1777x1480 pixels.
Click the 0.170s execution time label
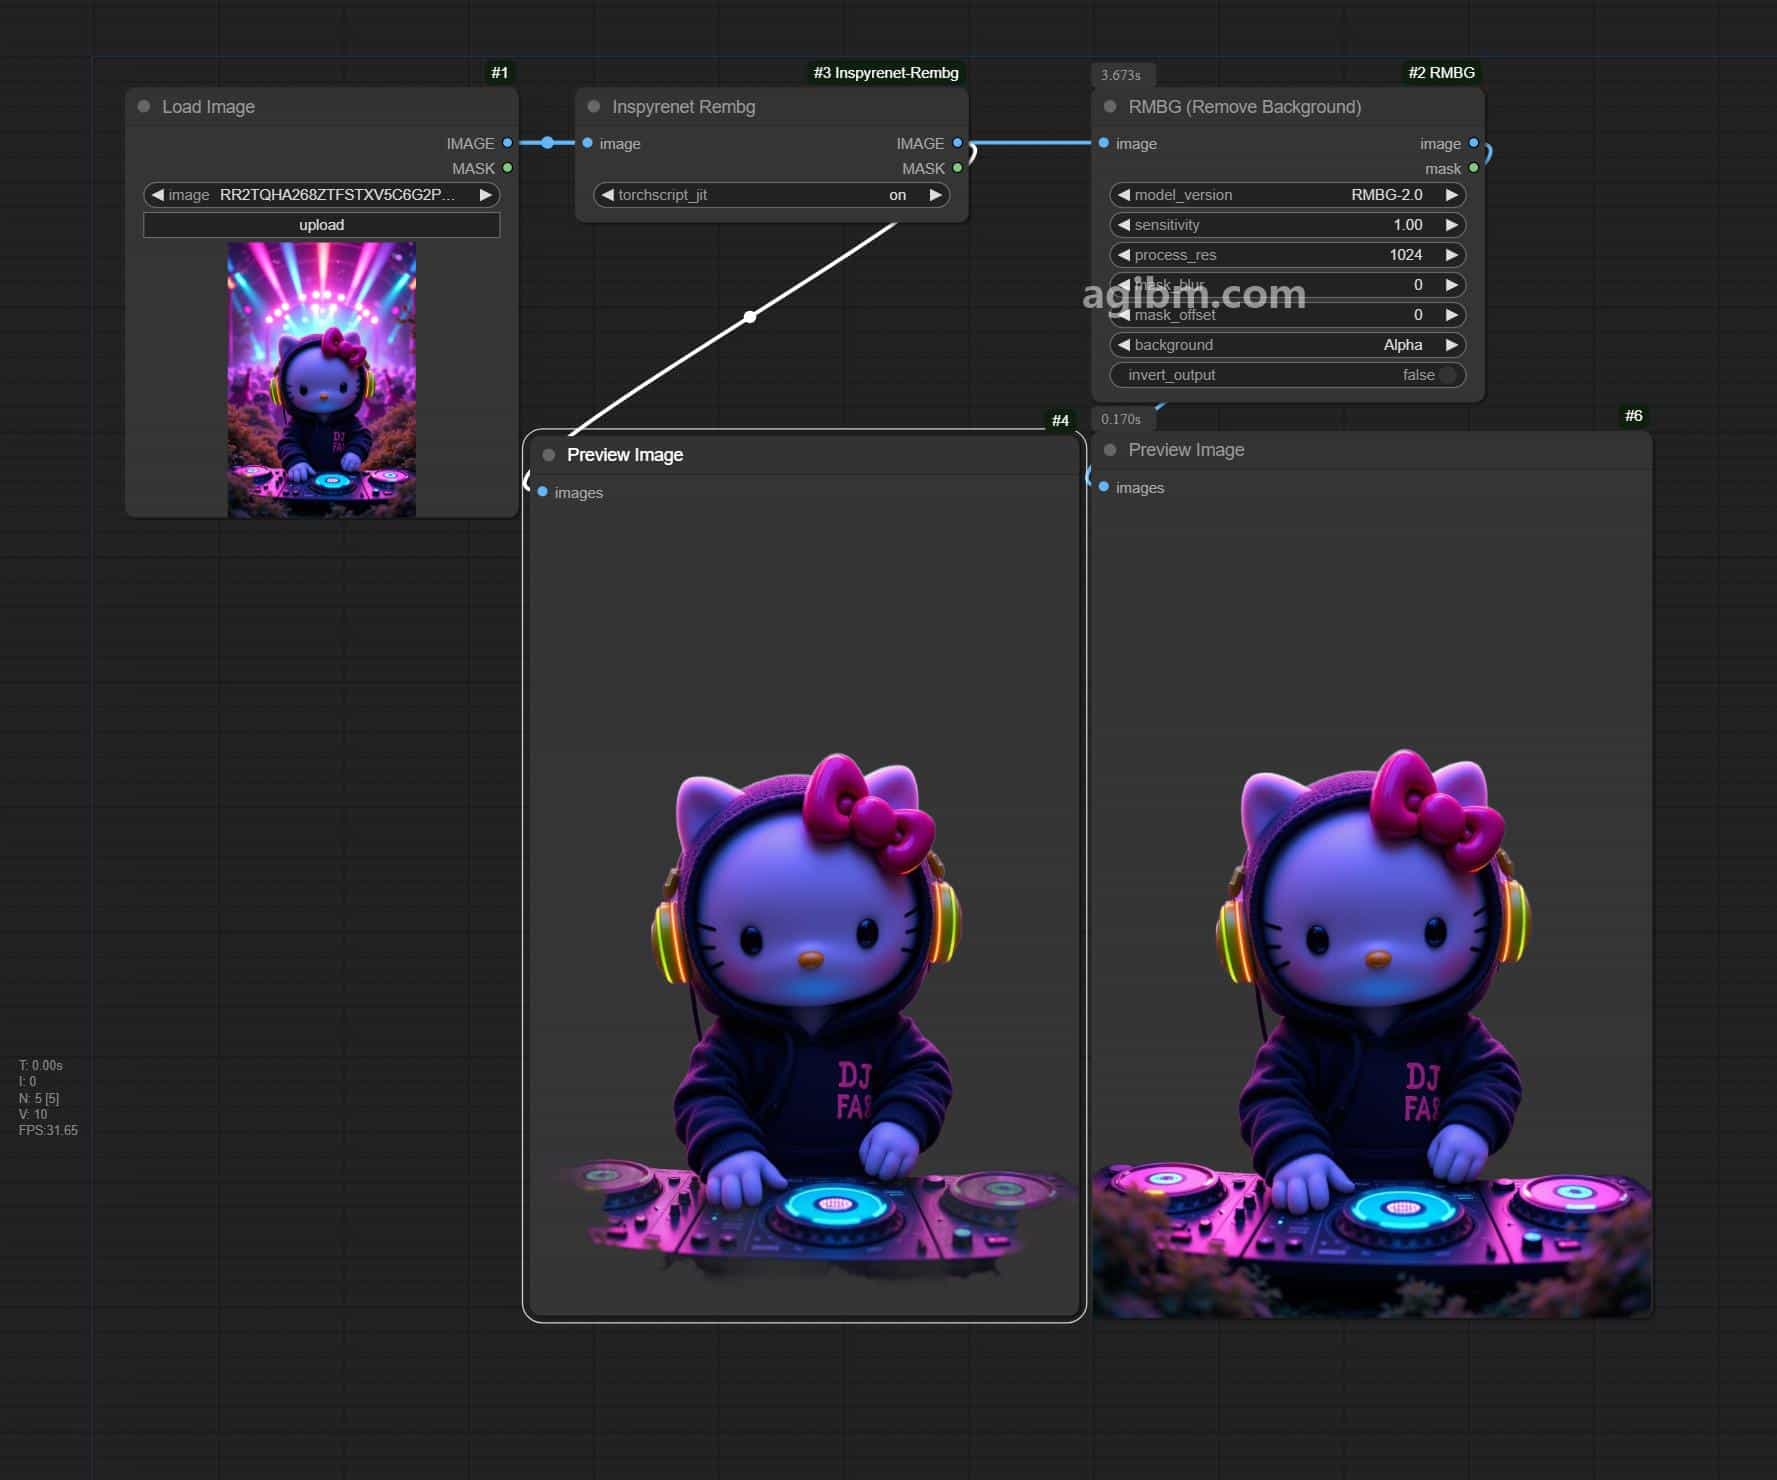click(x=1121, y=419)
